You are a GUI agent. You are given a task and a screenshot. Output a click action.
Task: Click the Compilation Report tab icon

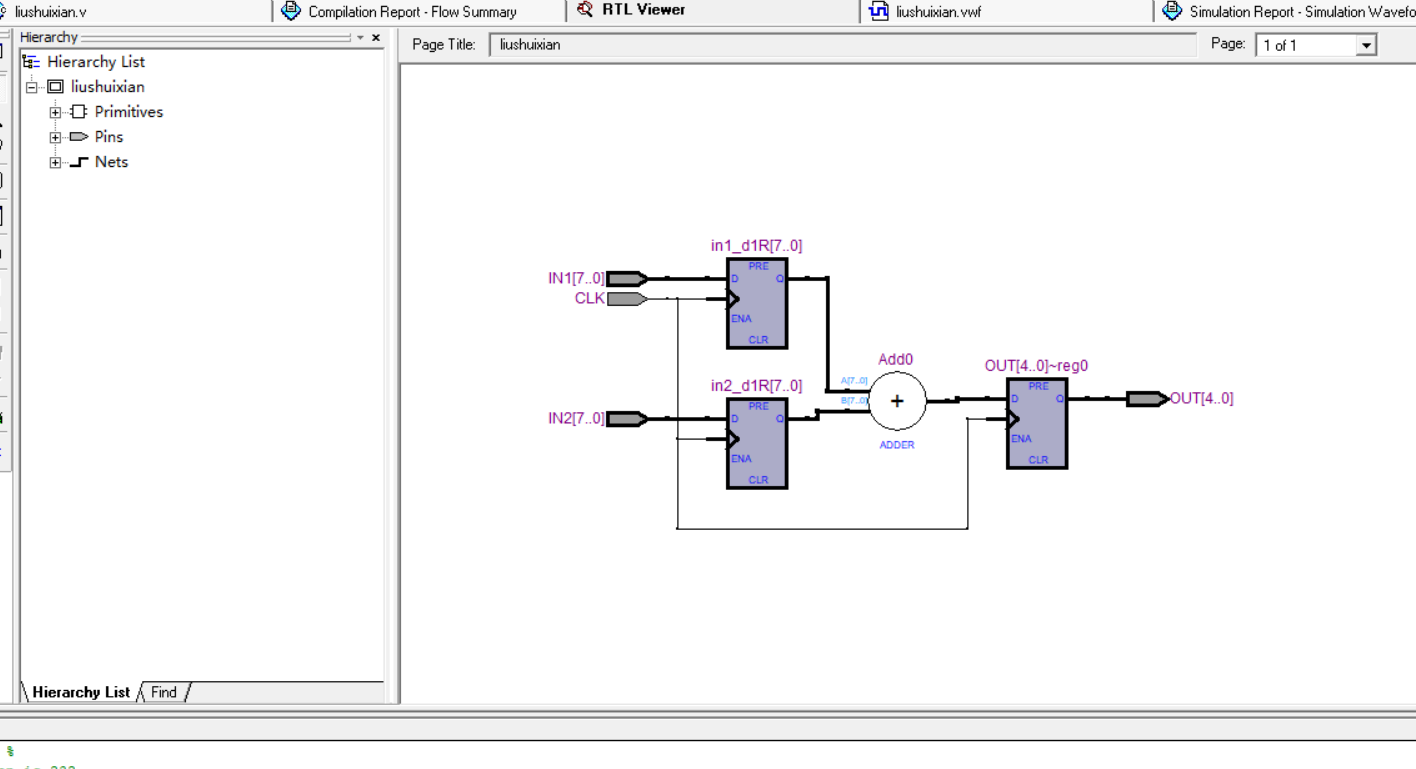(x=291, y=11)
